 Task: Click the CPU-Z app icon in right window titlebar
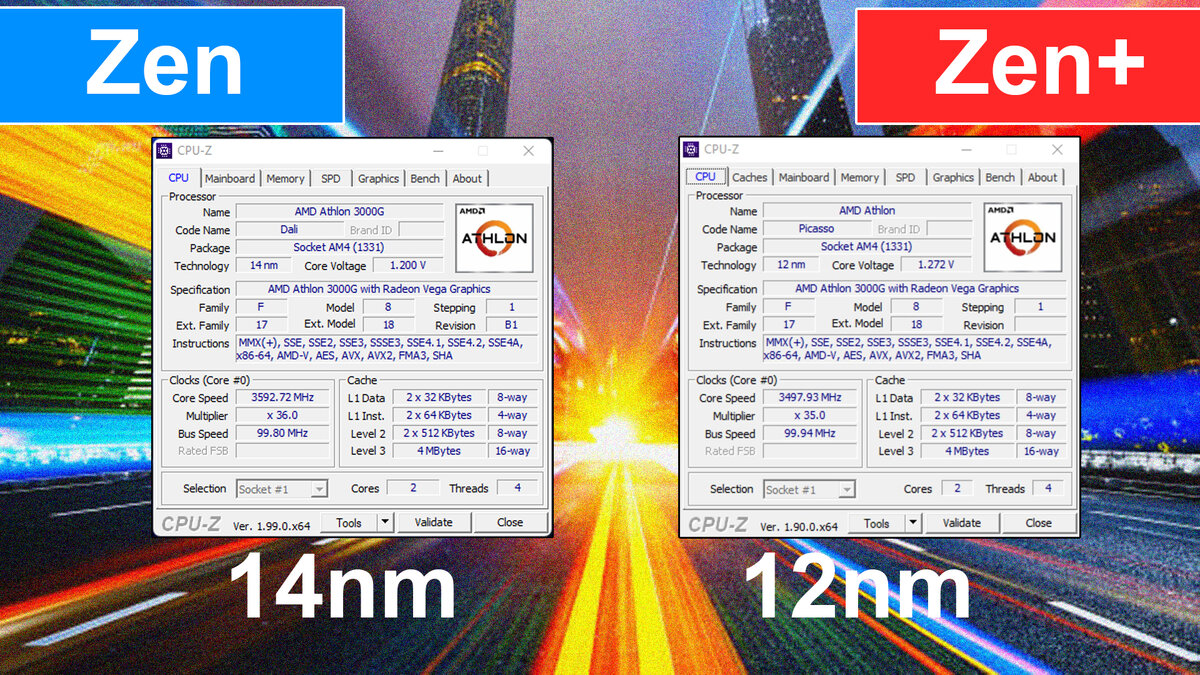692,150
